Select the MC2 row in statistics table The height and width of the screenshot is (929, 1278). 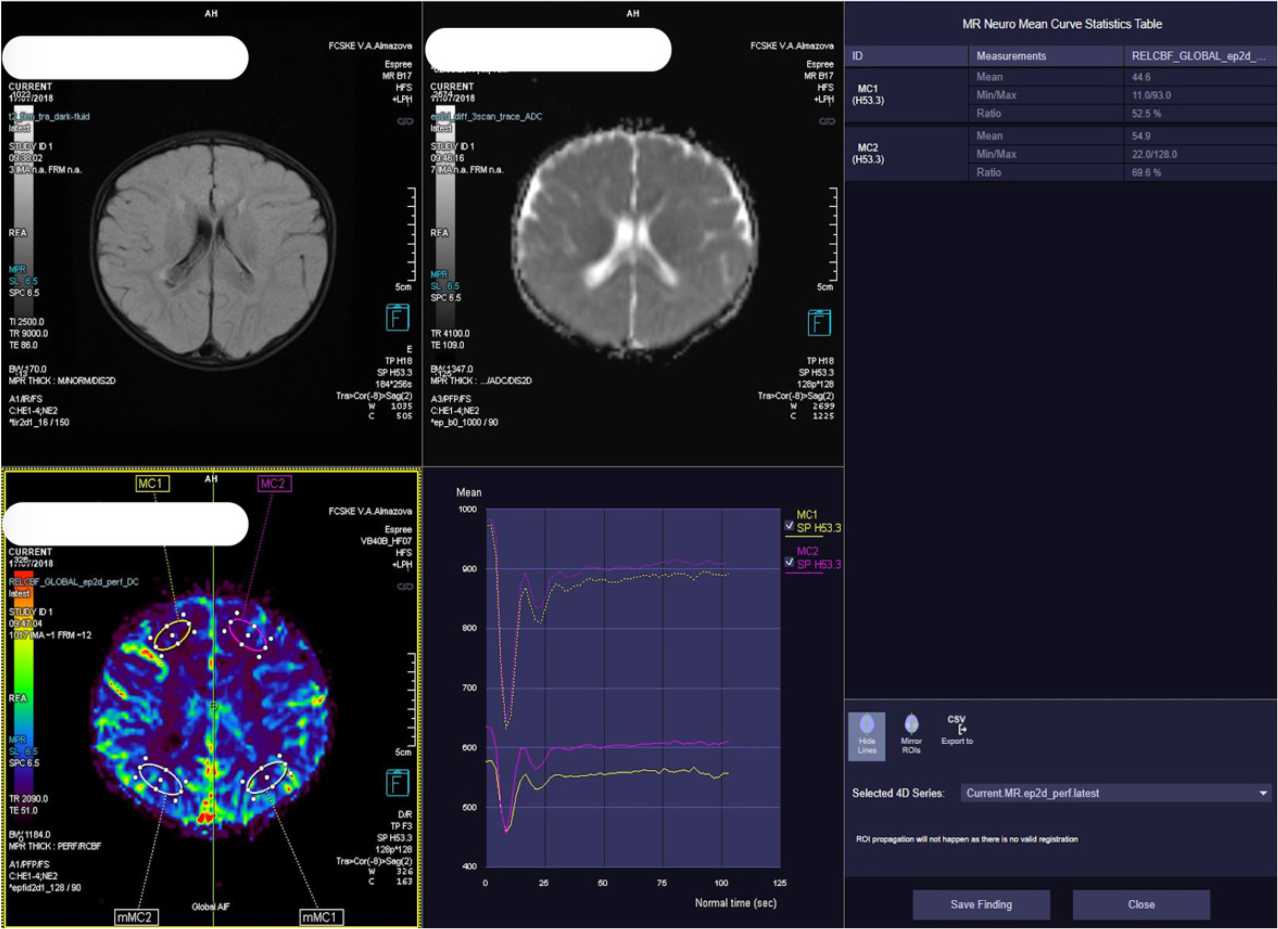tap(866, 153)
